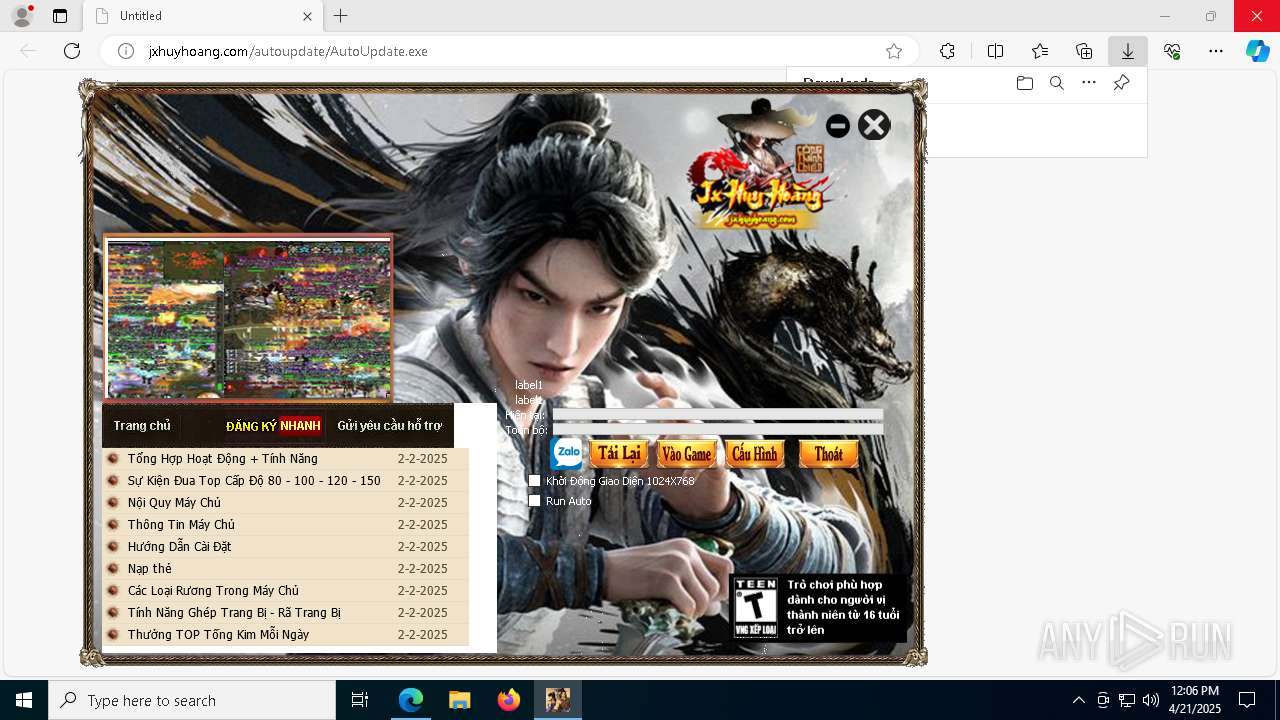Click the browser back arrow

pyautogui.click(x=28, y=51)
